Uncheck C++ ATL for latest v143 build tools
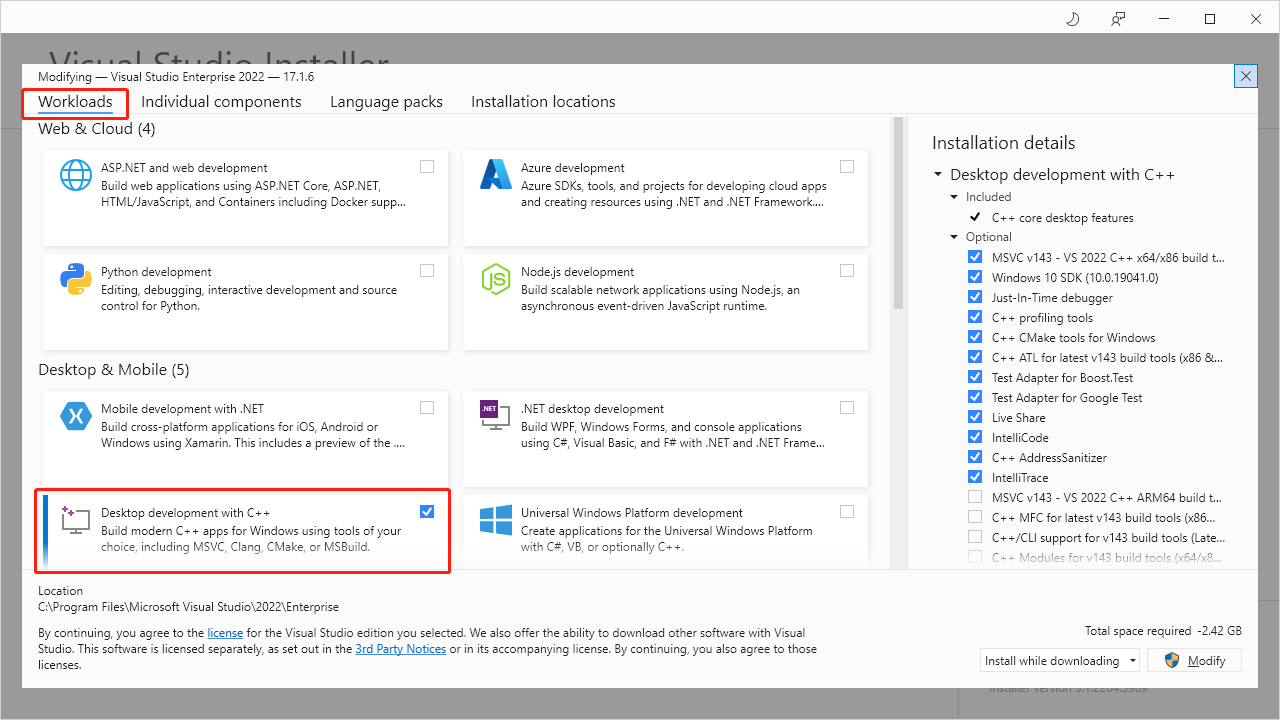Viewport: 1280px width, 720px height. [x=975, y=357]
